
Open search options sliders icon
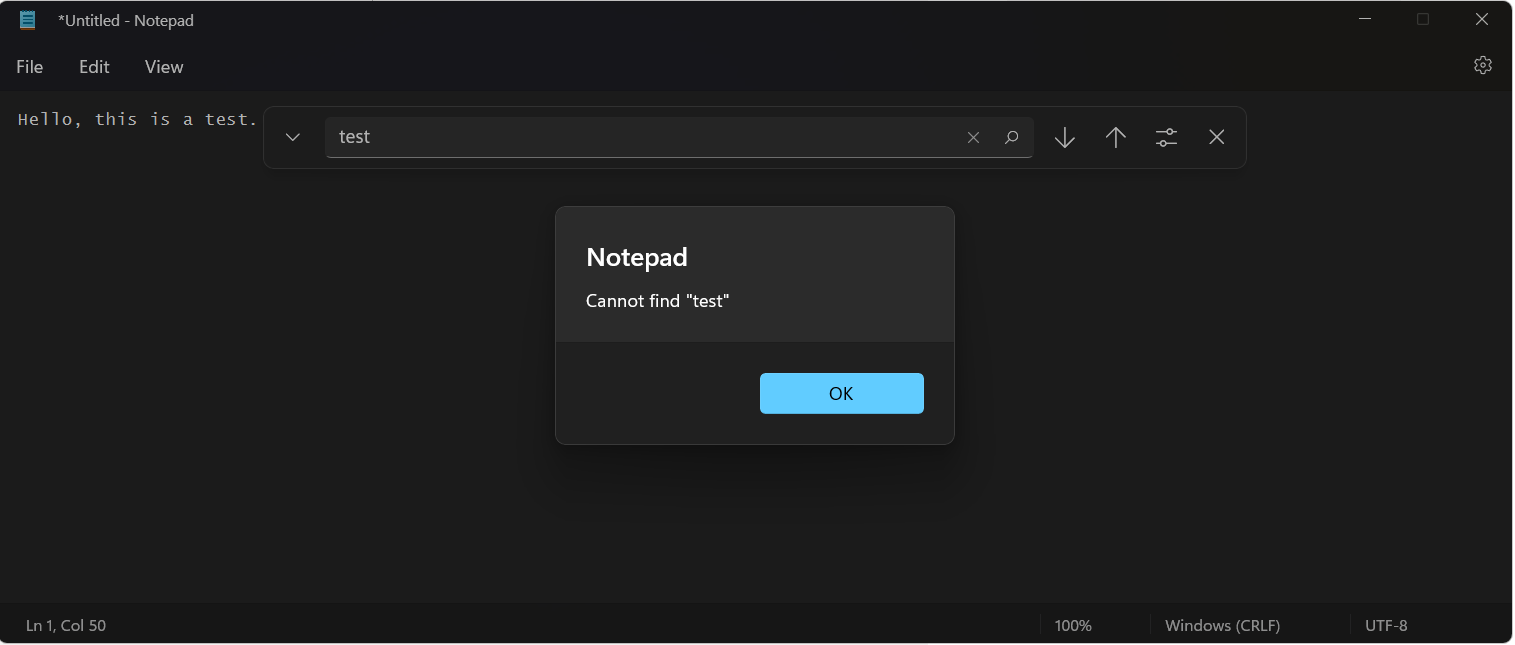click(1166, 137)
